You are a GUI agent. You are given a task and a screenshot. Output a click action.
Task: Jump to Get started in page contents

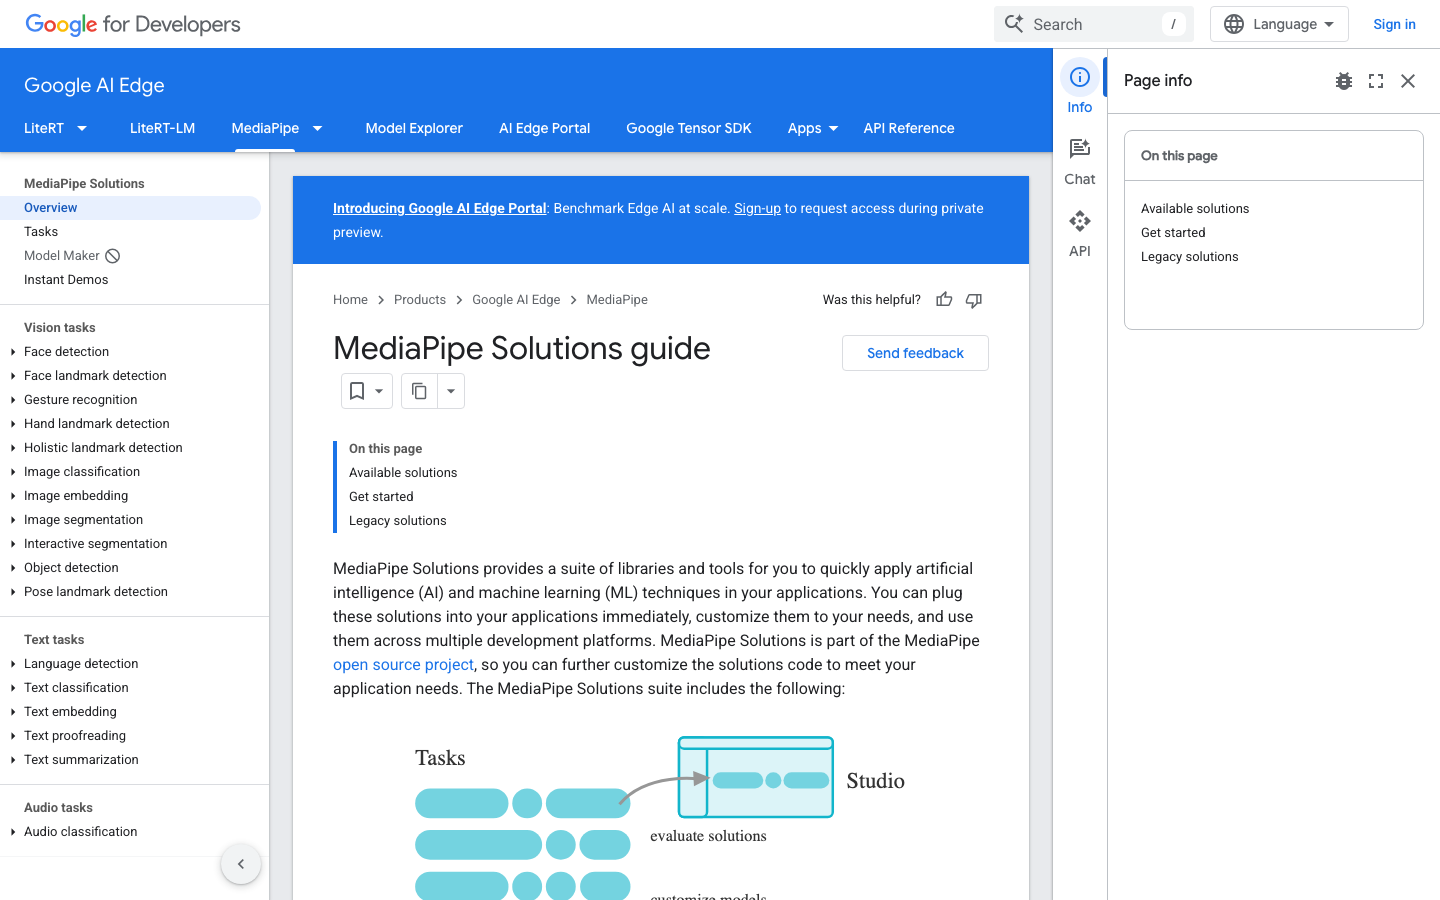(381, 497)
